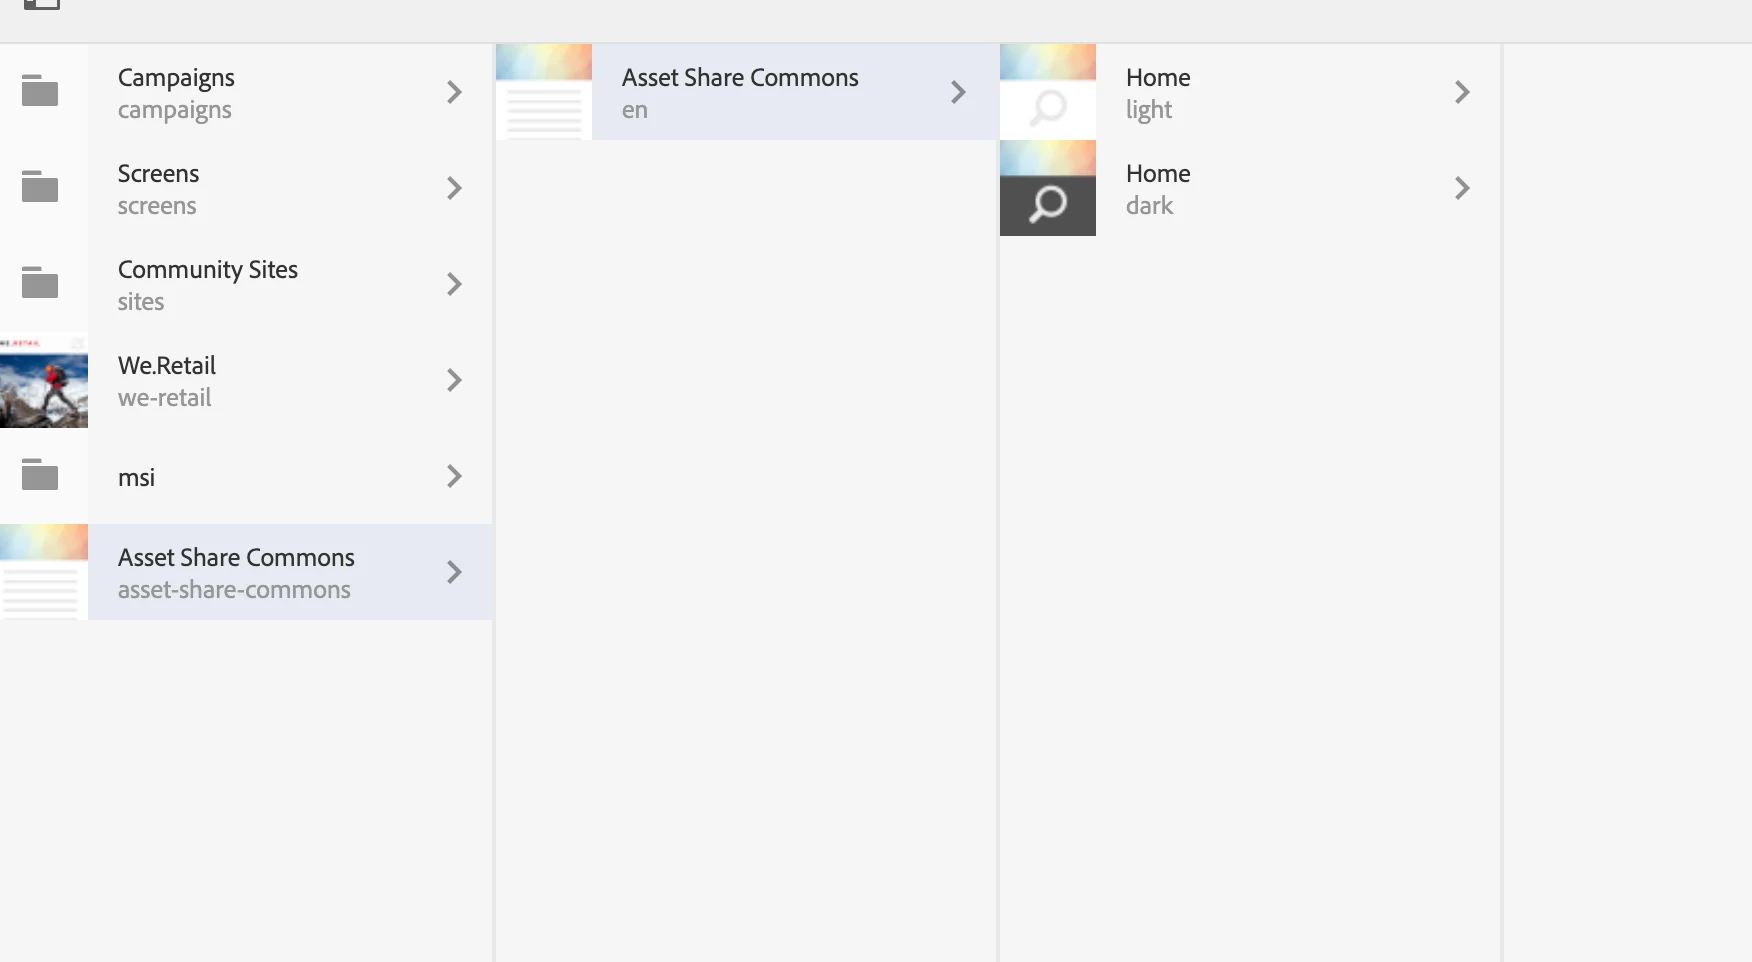Select the We.Retail page thumbnail
Viewport: 1752px width, 962px height.
tap(44, 380)
